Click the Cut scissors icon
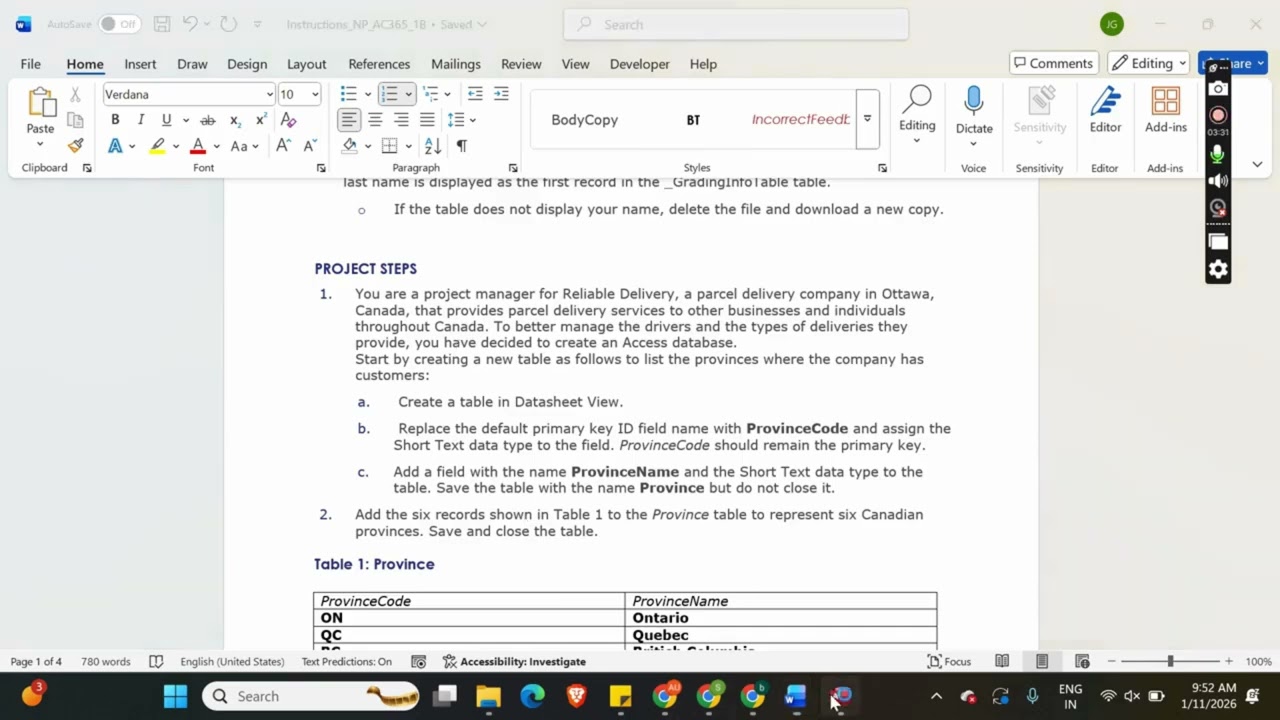The height and width of the screenshot is (720, 1280). (75, 95)
